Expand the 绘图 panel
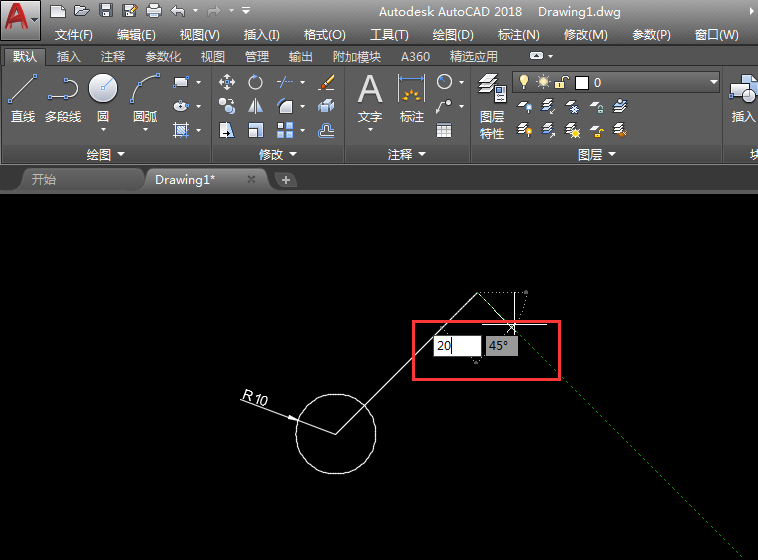 point(105,154)
